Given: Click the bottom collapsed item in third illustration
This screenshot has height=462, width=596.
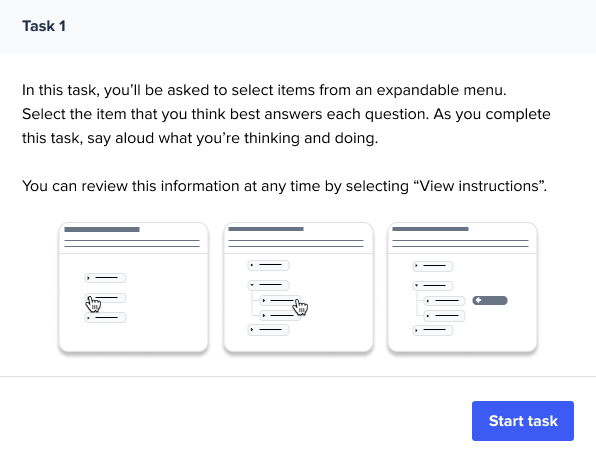Looking at the screenshot, I should 433,330.
